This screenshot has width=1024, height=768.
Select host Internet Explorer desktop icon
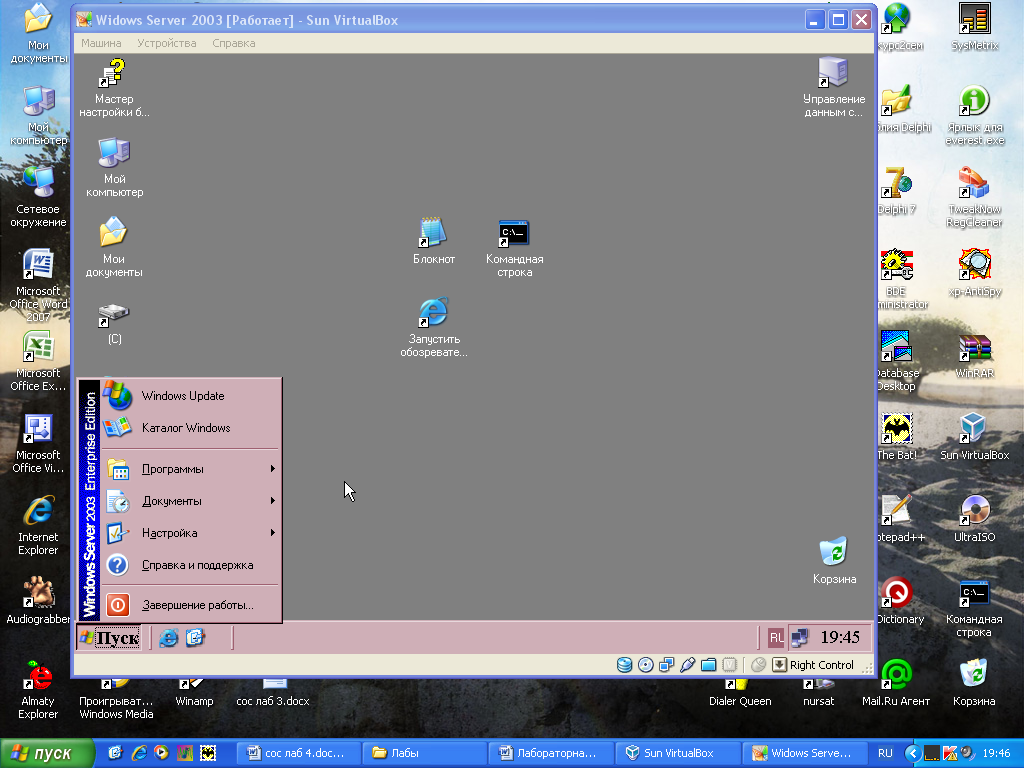tap(38, 525)
